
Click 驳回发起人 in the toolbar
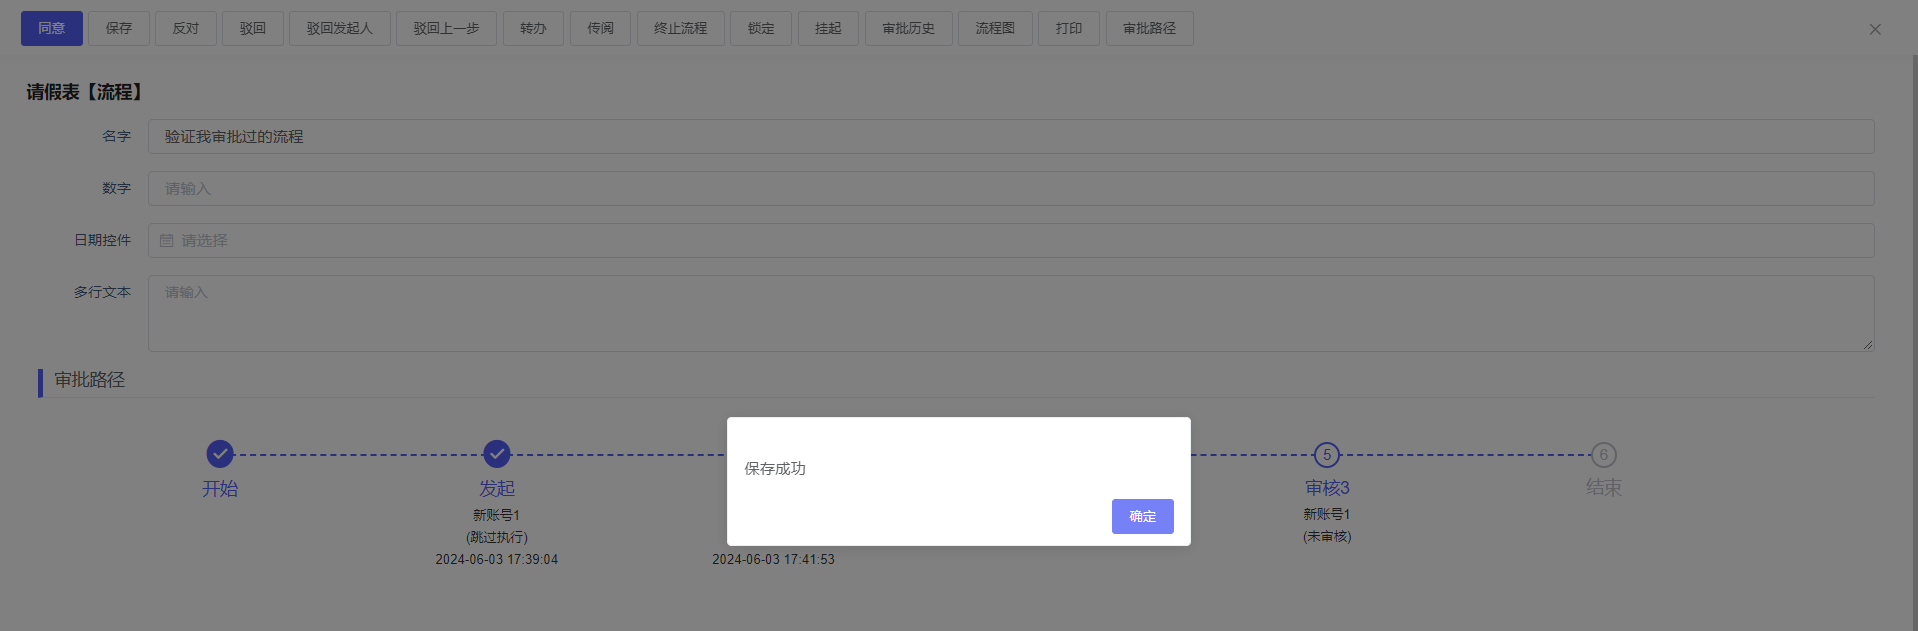pos(339,28)
